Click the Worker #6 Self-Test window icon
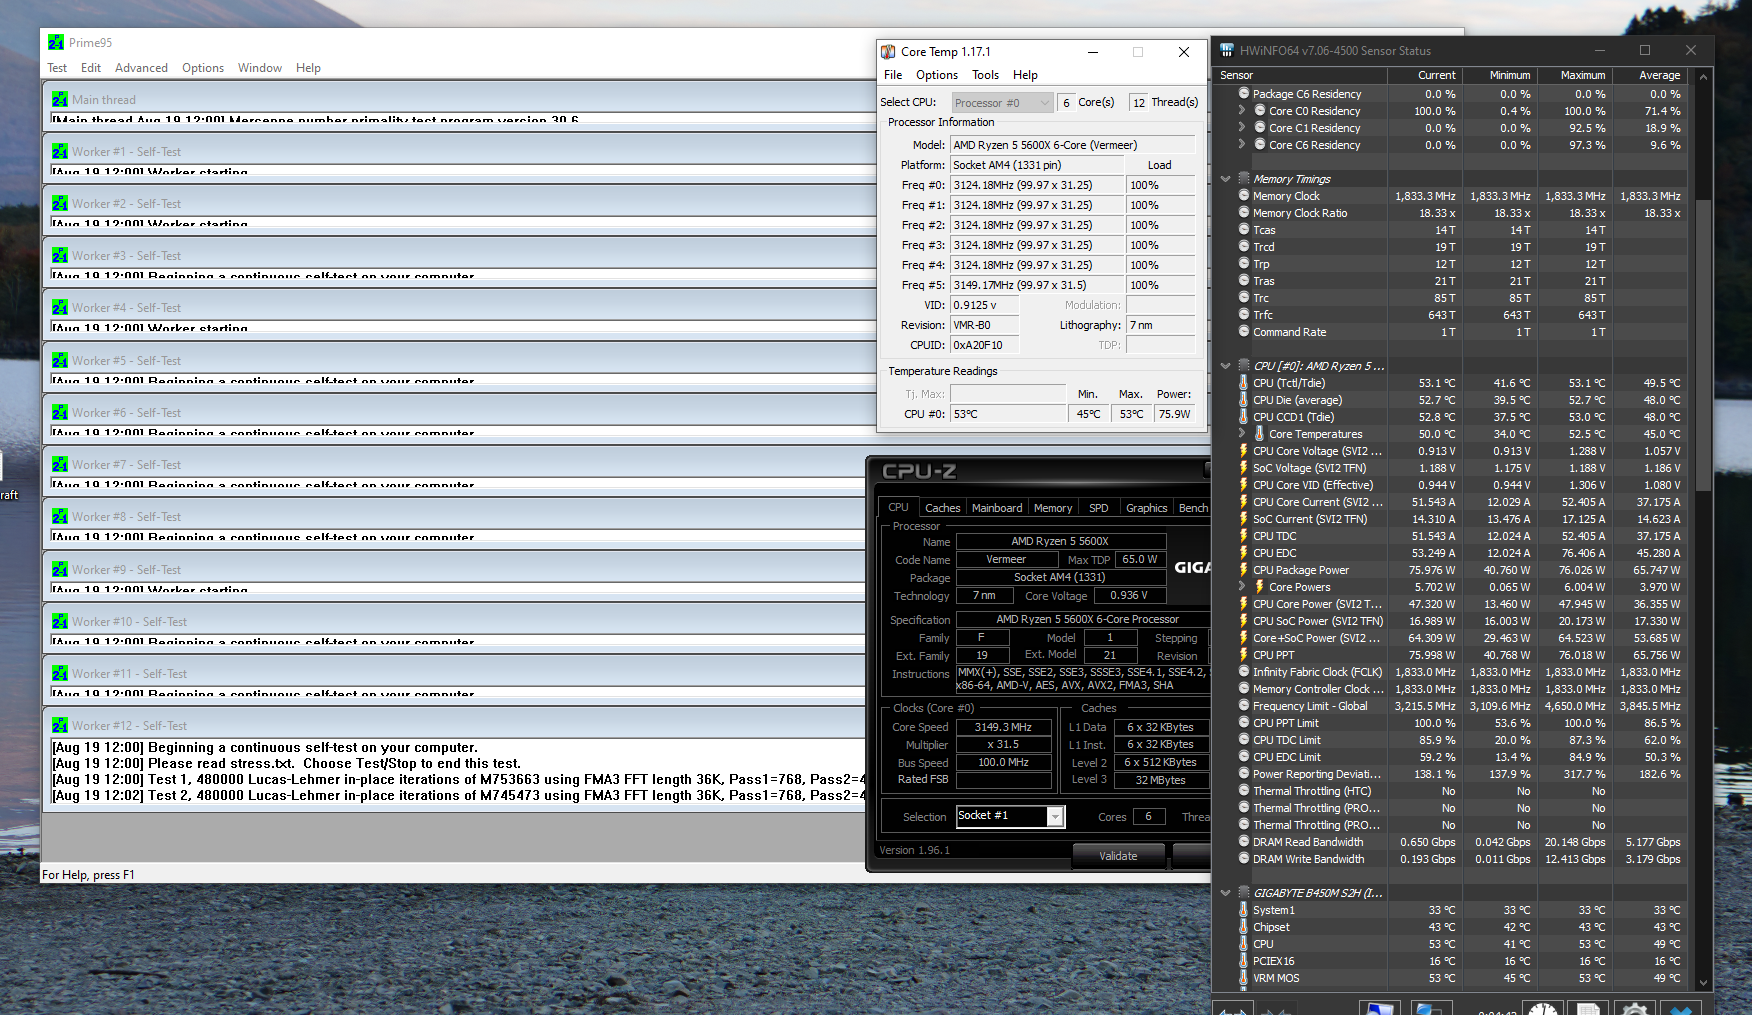Screen dimensions: 1752x1015 [x=60, y=413]
